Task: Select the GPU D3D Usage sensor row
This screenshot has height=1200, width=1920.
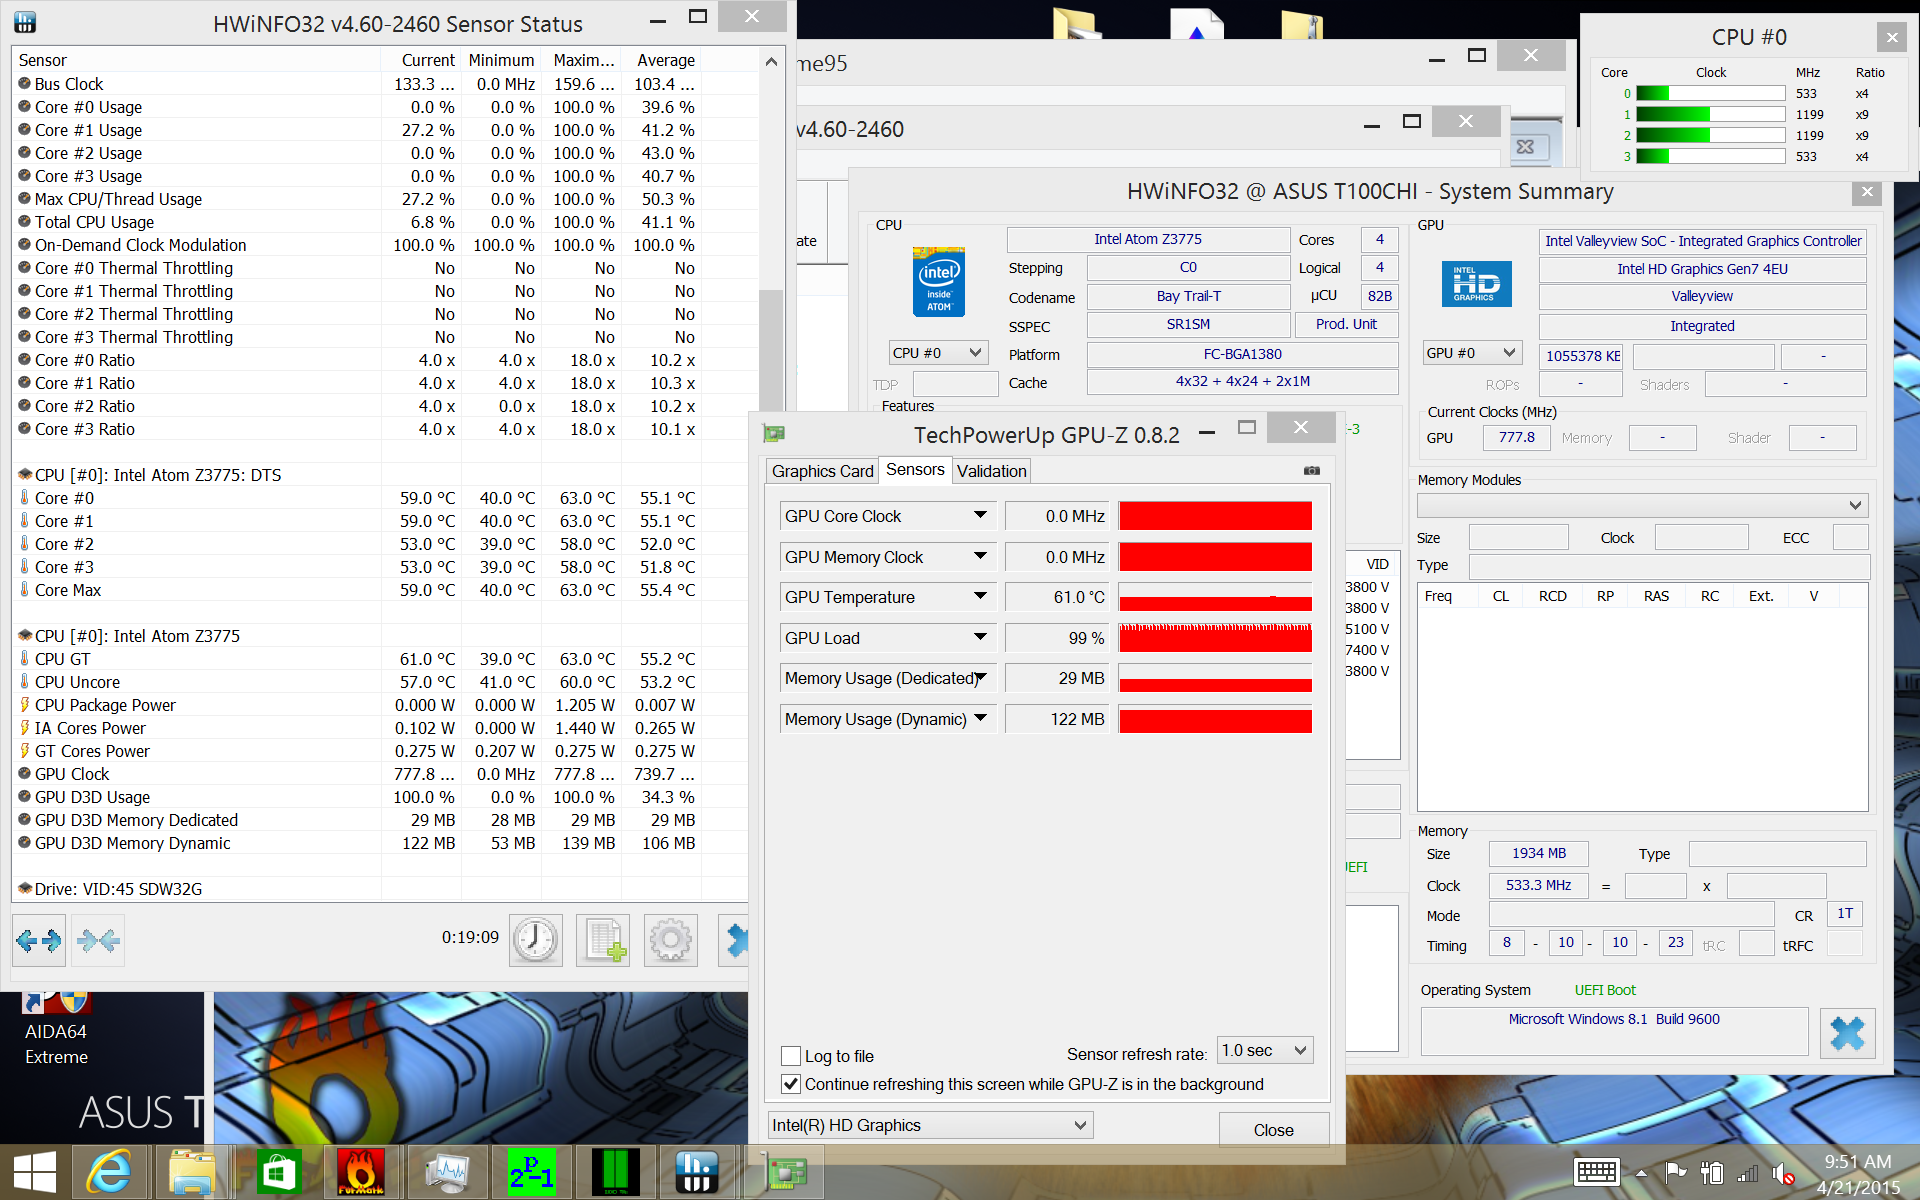Action: tap(380, 797)
